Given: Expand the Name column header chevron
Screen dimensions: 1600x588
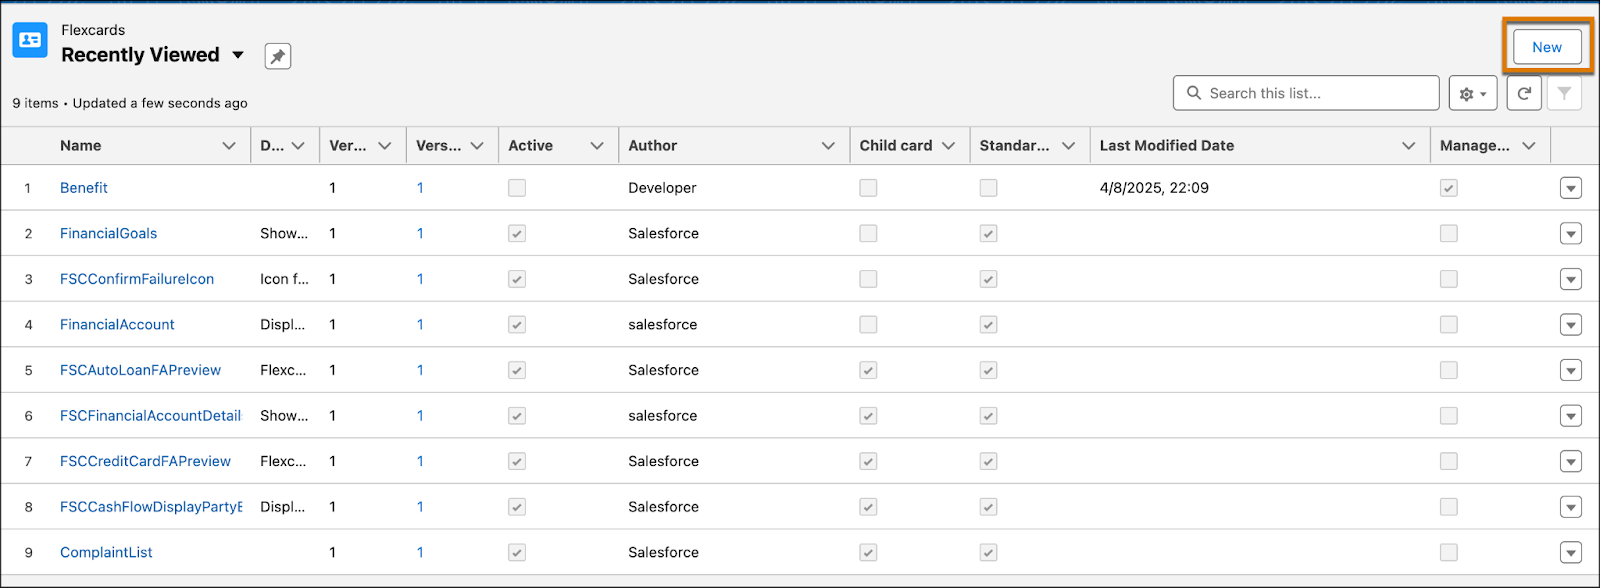Looking at the screenshot, I should pos(229,146).
